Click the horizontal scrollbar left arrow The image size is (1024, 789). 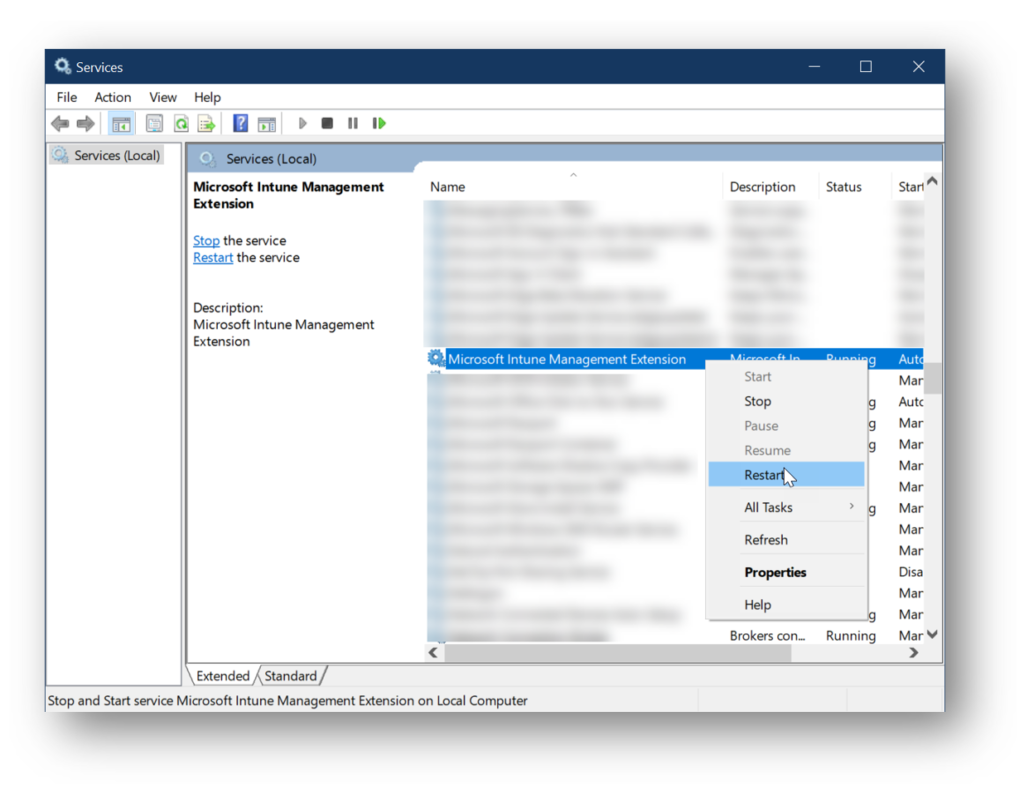pos(433,652)
